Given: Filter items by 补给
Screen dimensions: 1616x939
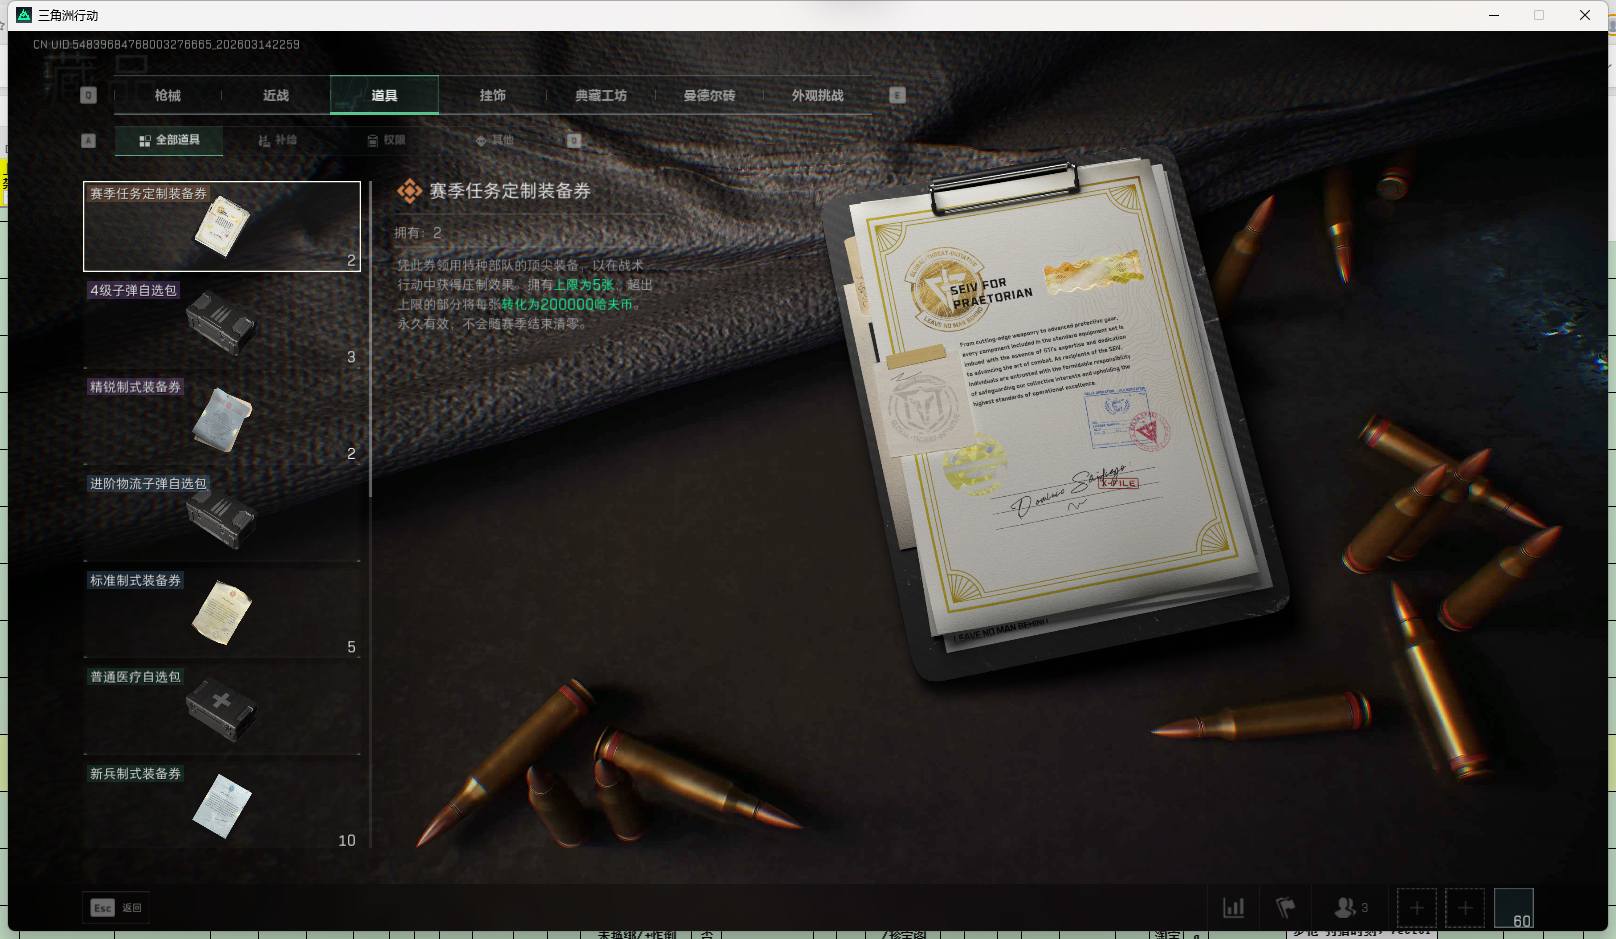Looking at the screenshot, I should coord(278,141).
